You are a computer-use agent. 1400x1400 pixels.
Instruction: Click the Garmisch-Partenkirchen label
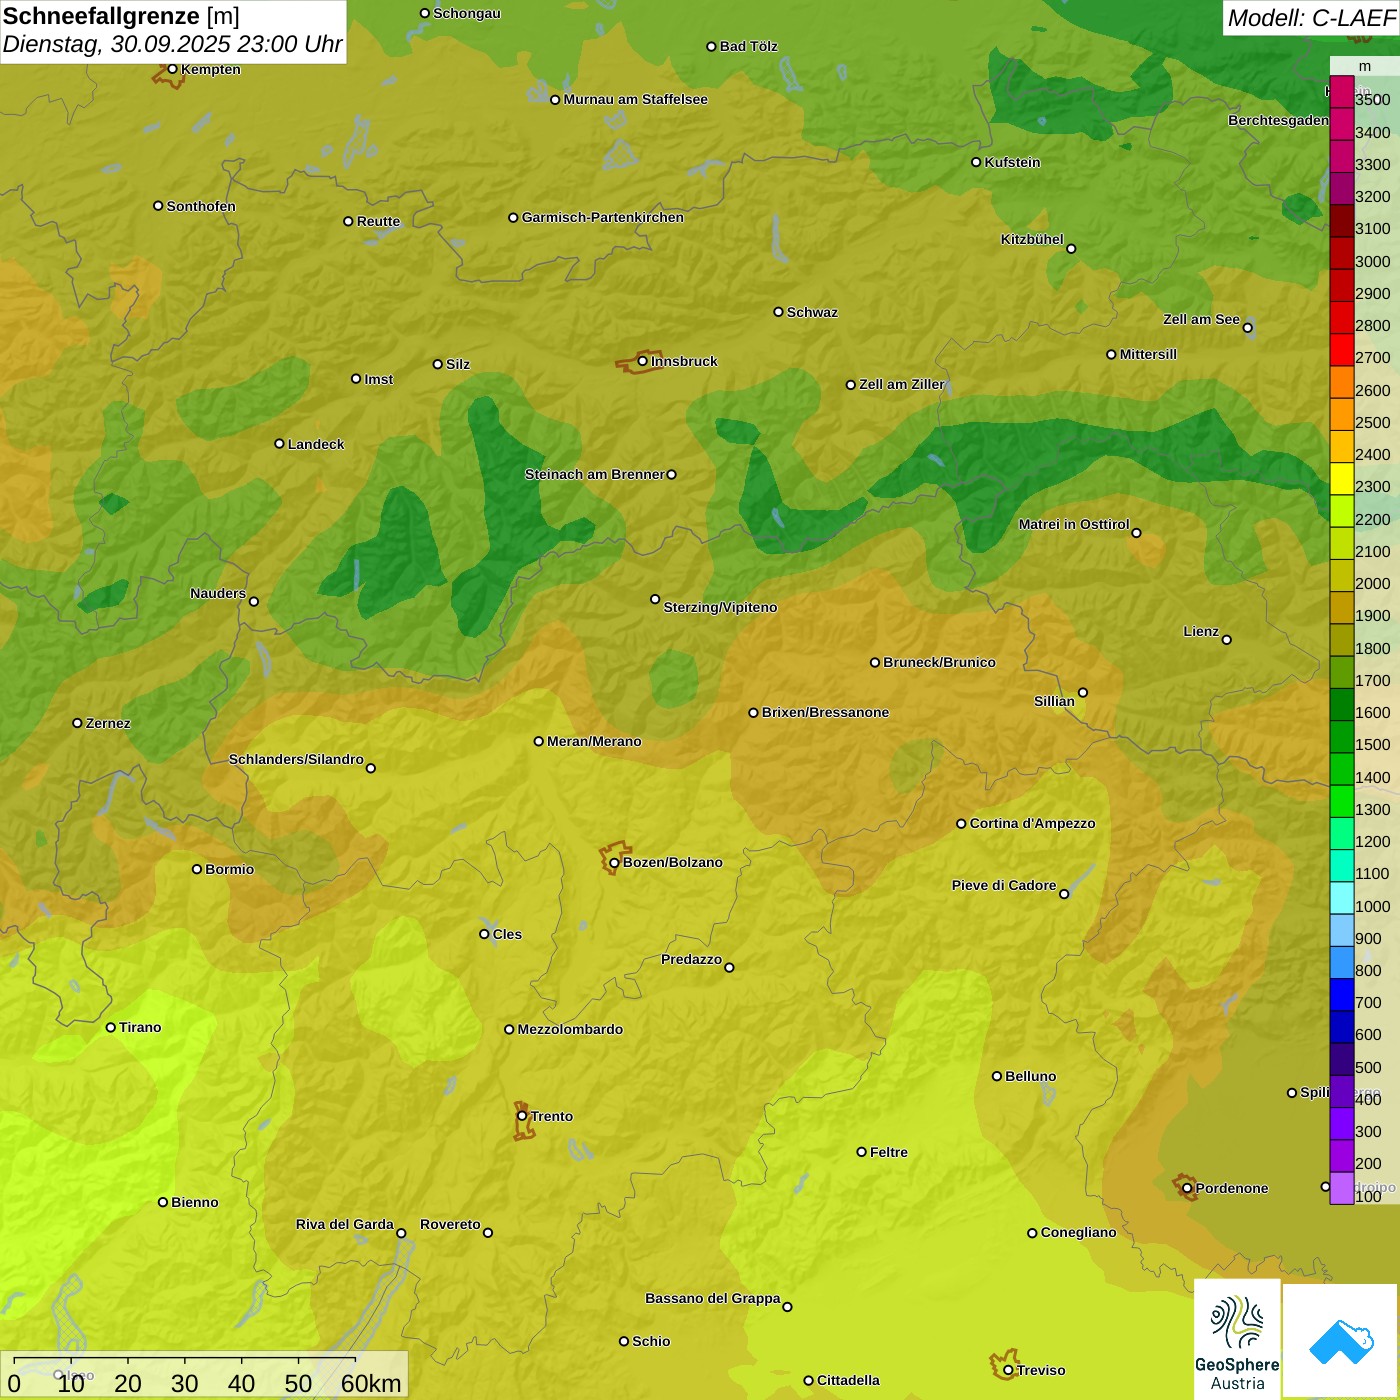603,217
